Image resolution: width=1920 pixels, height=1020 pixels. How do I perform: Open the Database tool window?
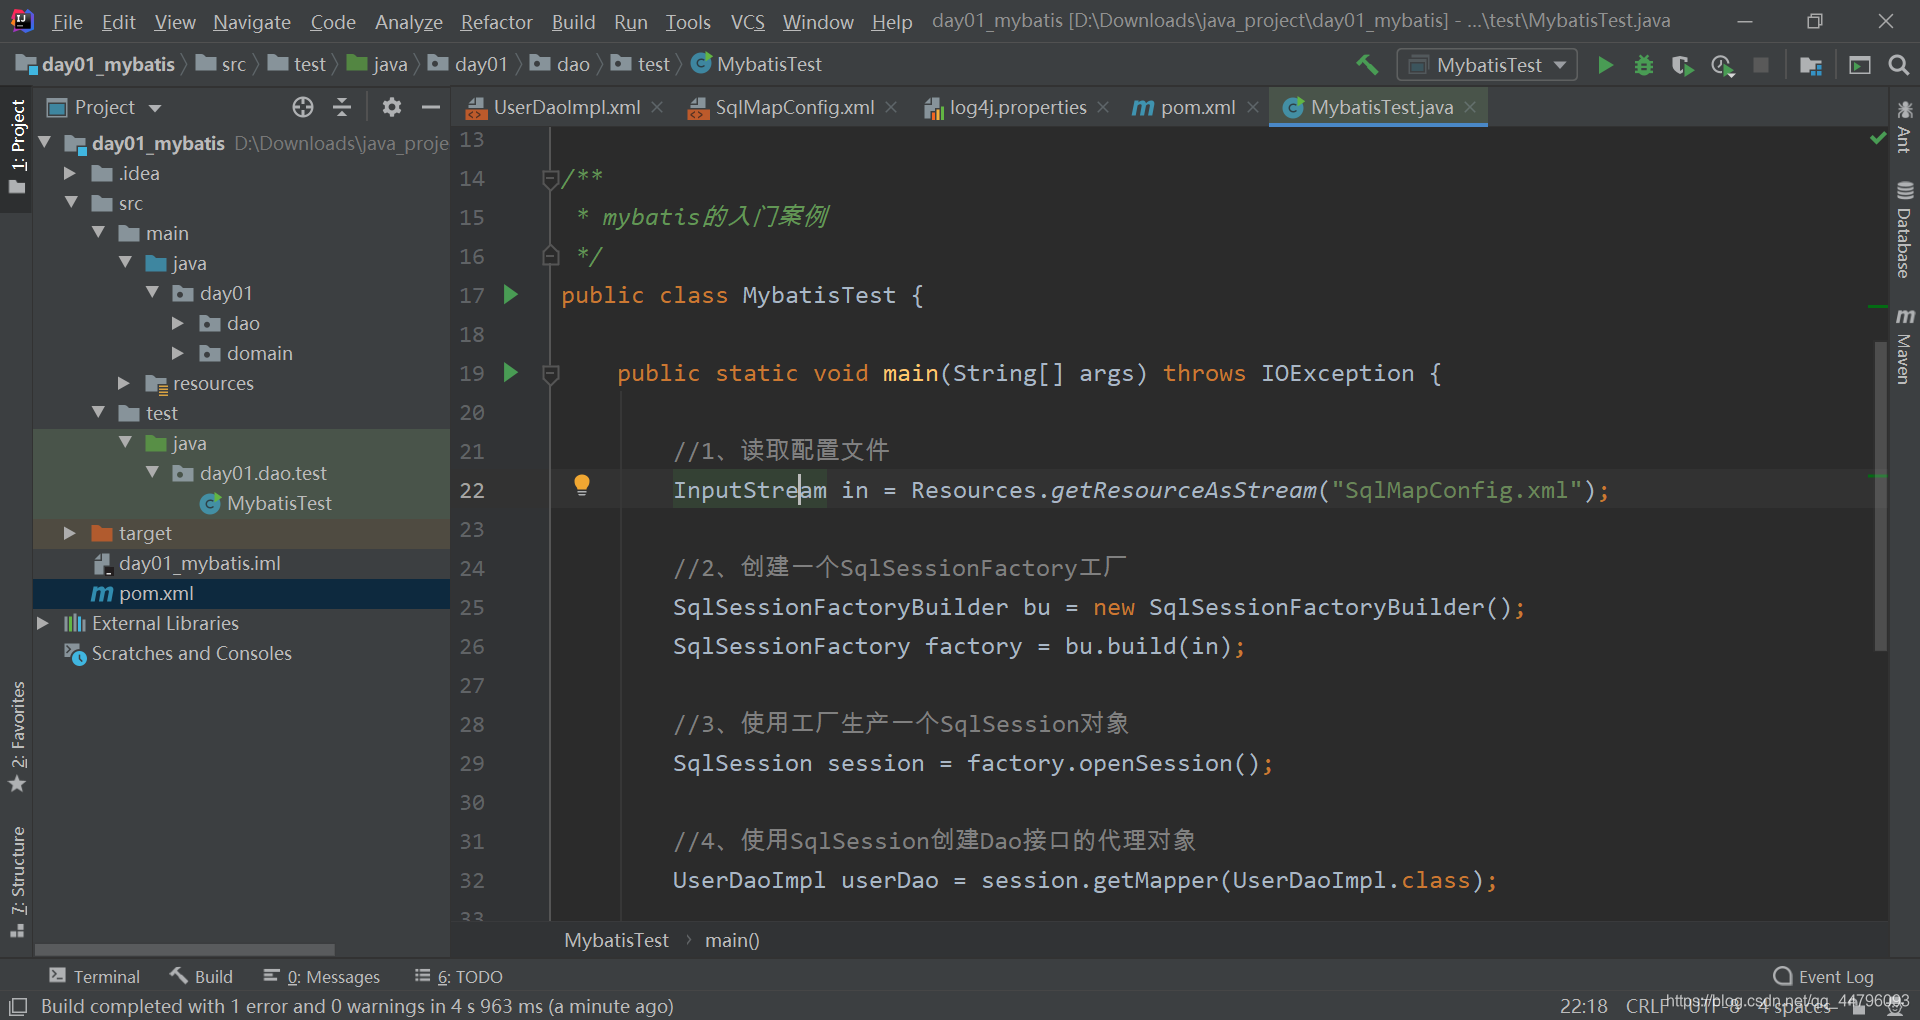[x=1904, y=230]
